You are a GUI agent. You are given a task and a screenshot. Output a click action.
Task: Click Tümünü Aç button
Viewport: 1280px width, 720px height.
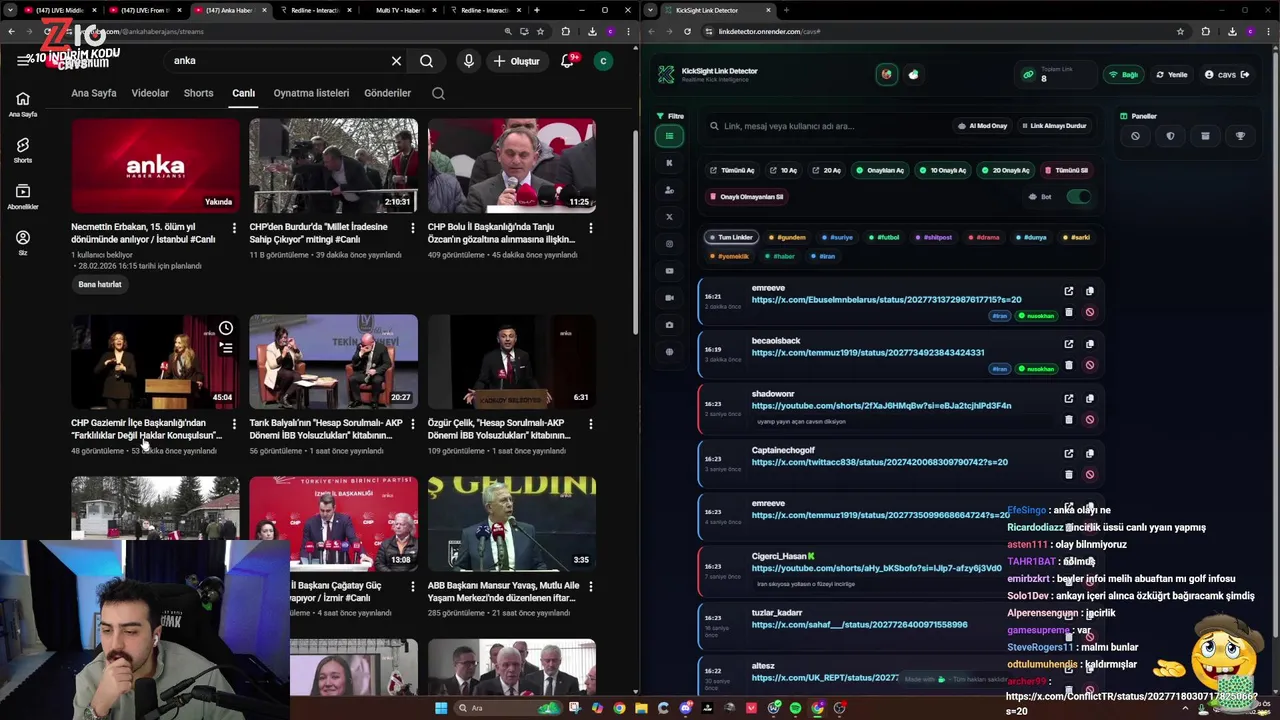[732, 170]
